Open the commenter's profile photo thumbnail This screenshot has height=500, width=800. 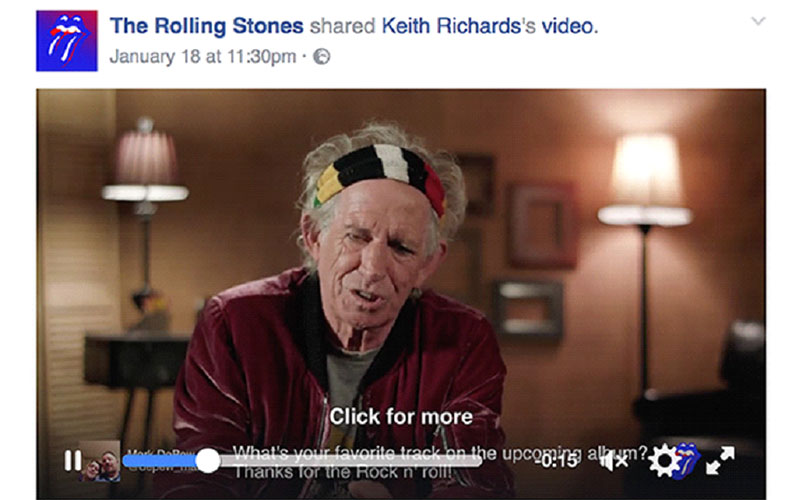99,461
